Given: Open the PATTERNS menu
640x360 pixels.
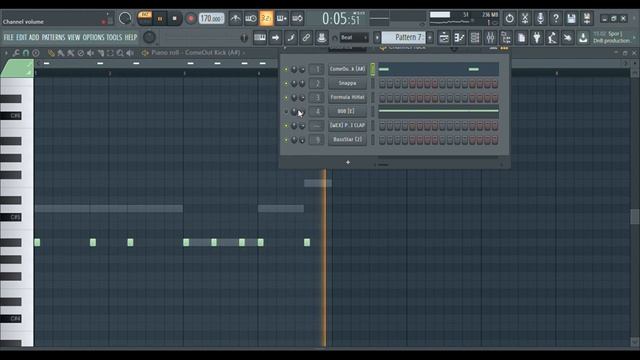Looking at the screenshot, I should (53, 38).
